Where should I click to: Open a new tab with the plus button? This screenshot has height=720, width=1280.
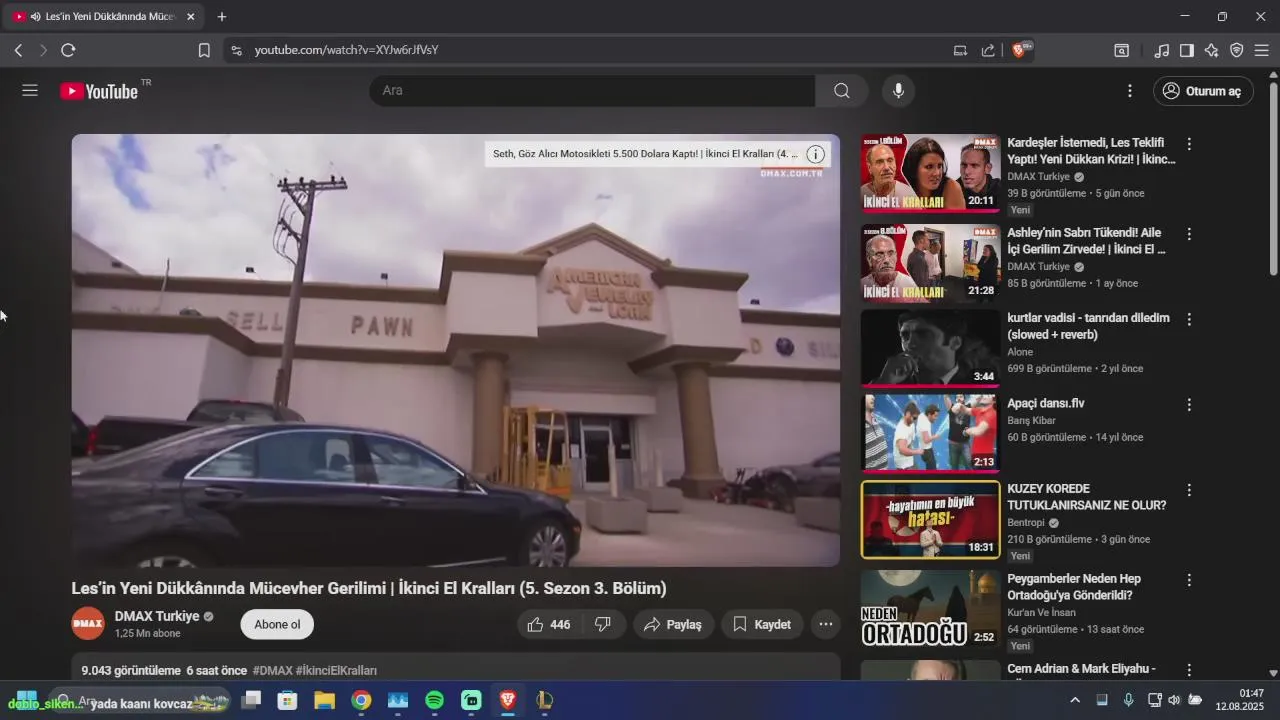point(222,17)
